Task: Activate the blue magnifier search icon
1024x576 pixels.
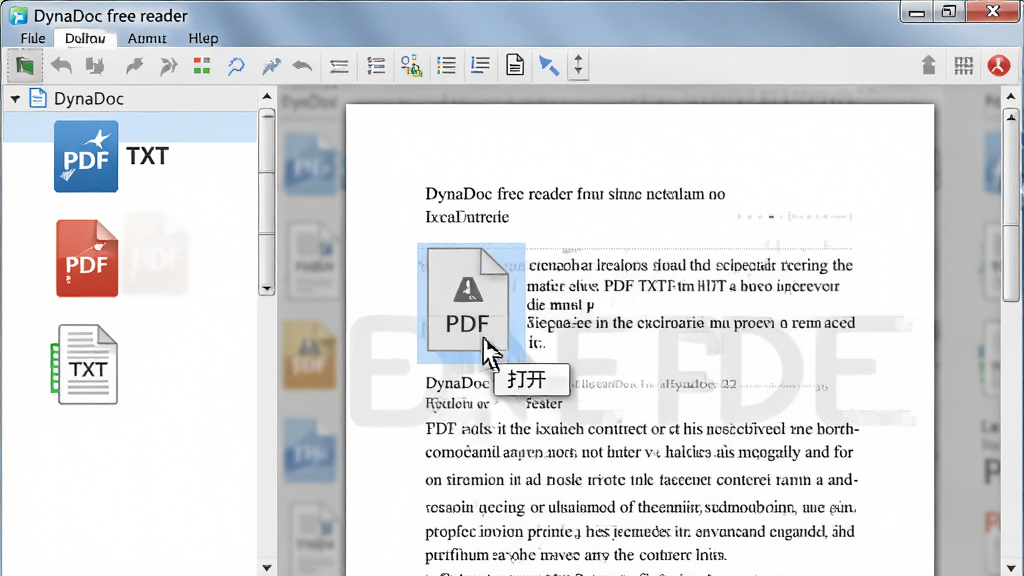Action: click(236, 65)
